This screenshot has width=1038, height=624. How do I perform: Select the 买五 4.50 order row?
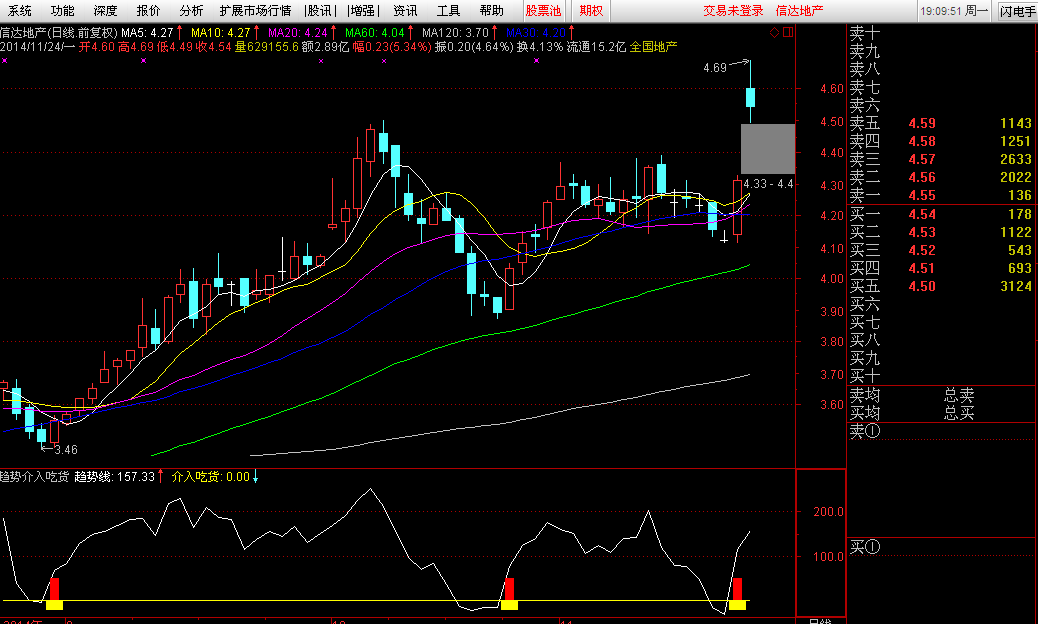[941, 286]
